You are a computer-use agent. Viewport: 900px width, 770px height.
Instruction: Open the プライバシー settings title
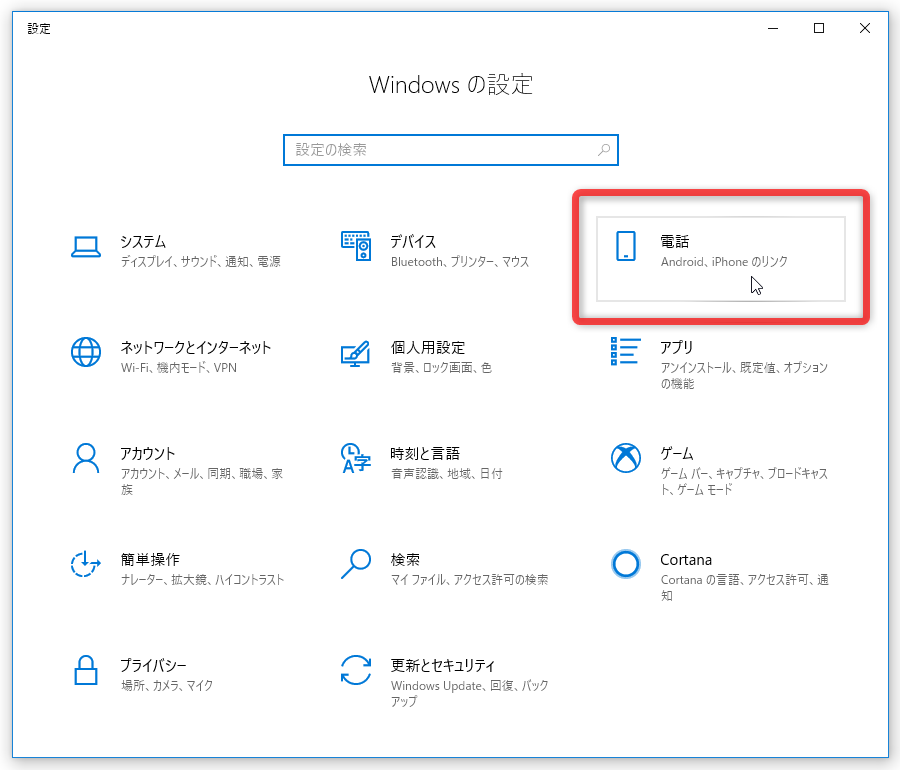click(x=153, y=666)
